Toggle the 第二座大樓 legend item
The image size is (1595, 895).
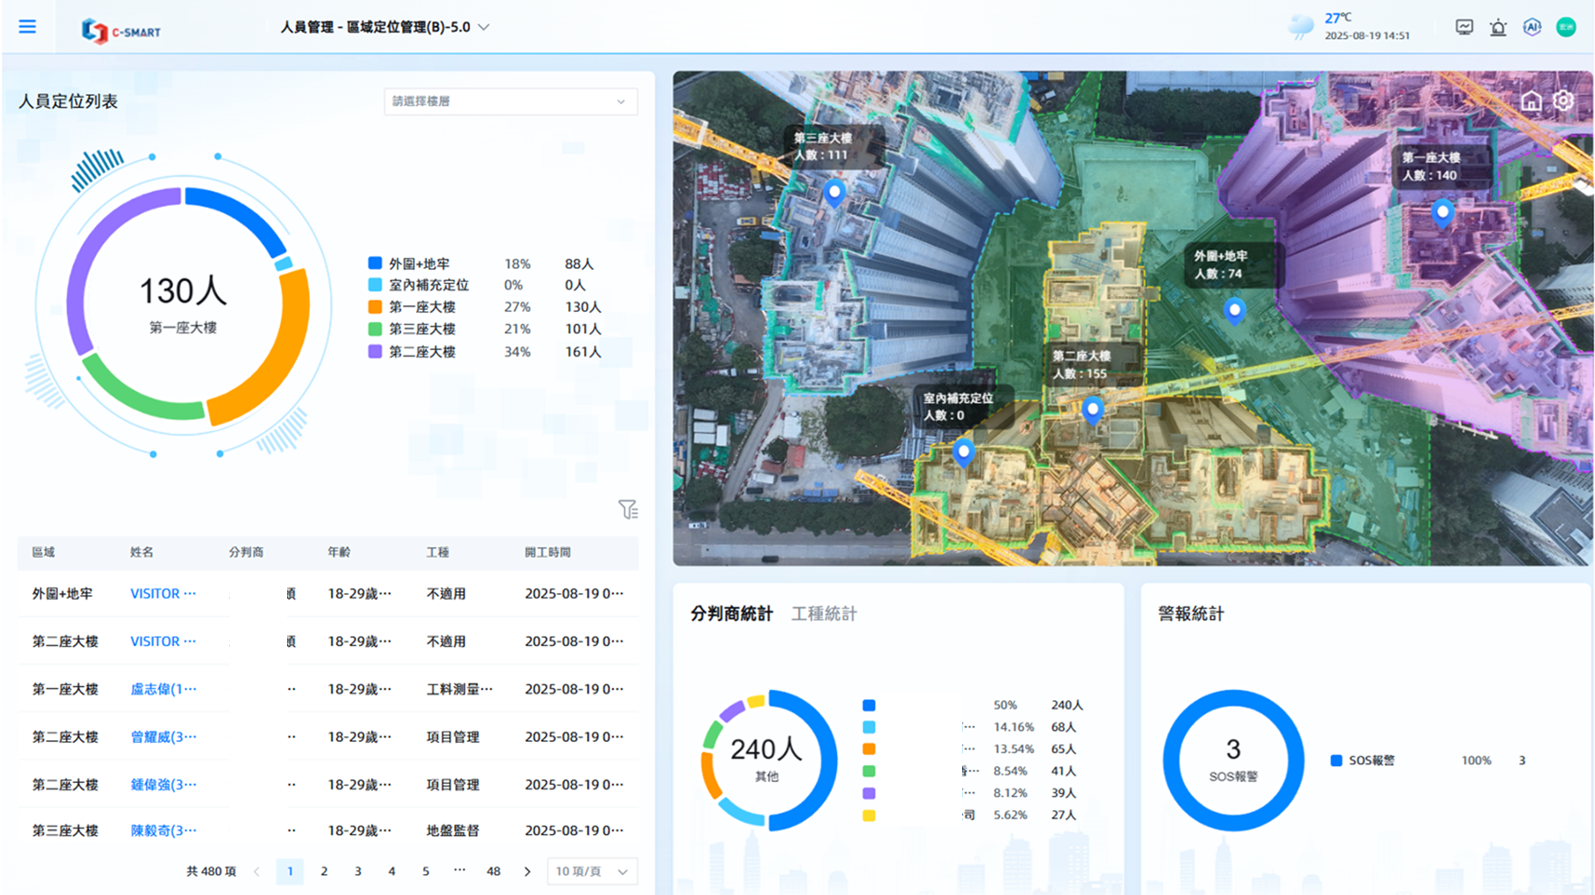pos(421,352)
